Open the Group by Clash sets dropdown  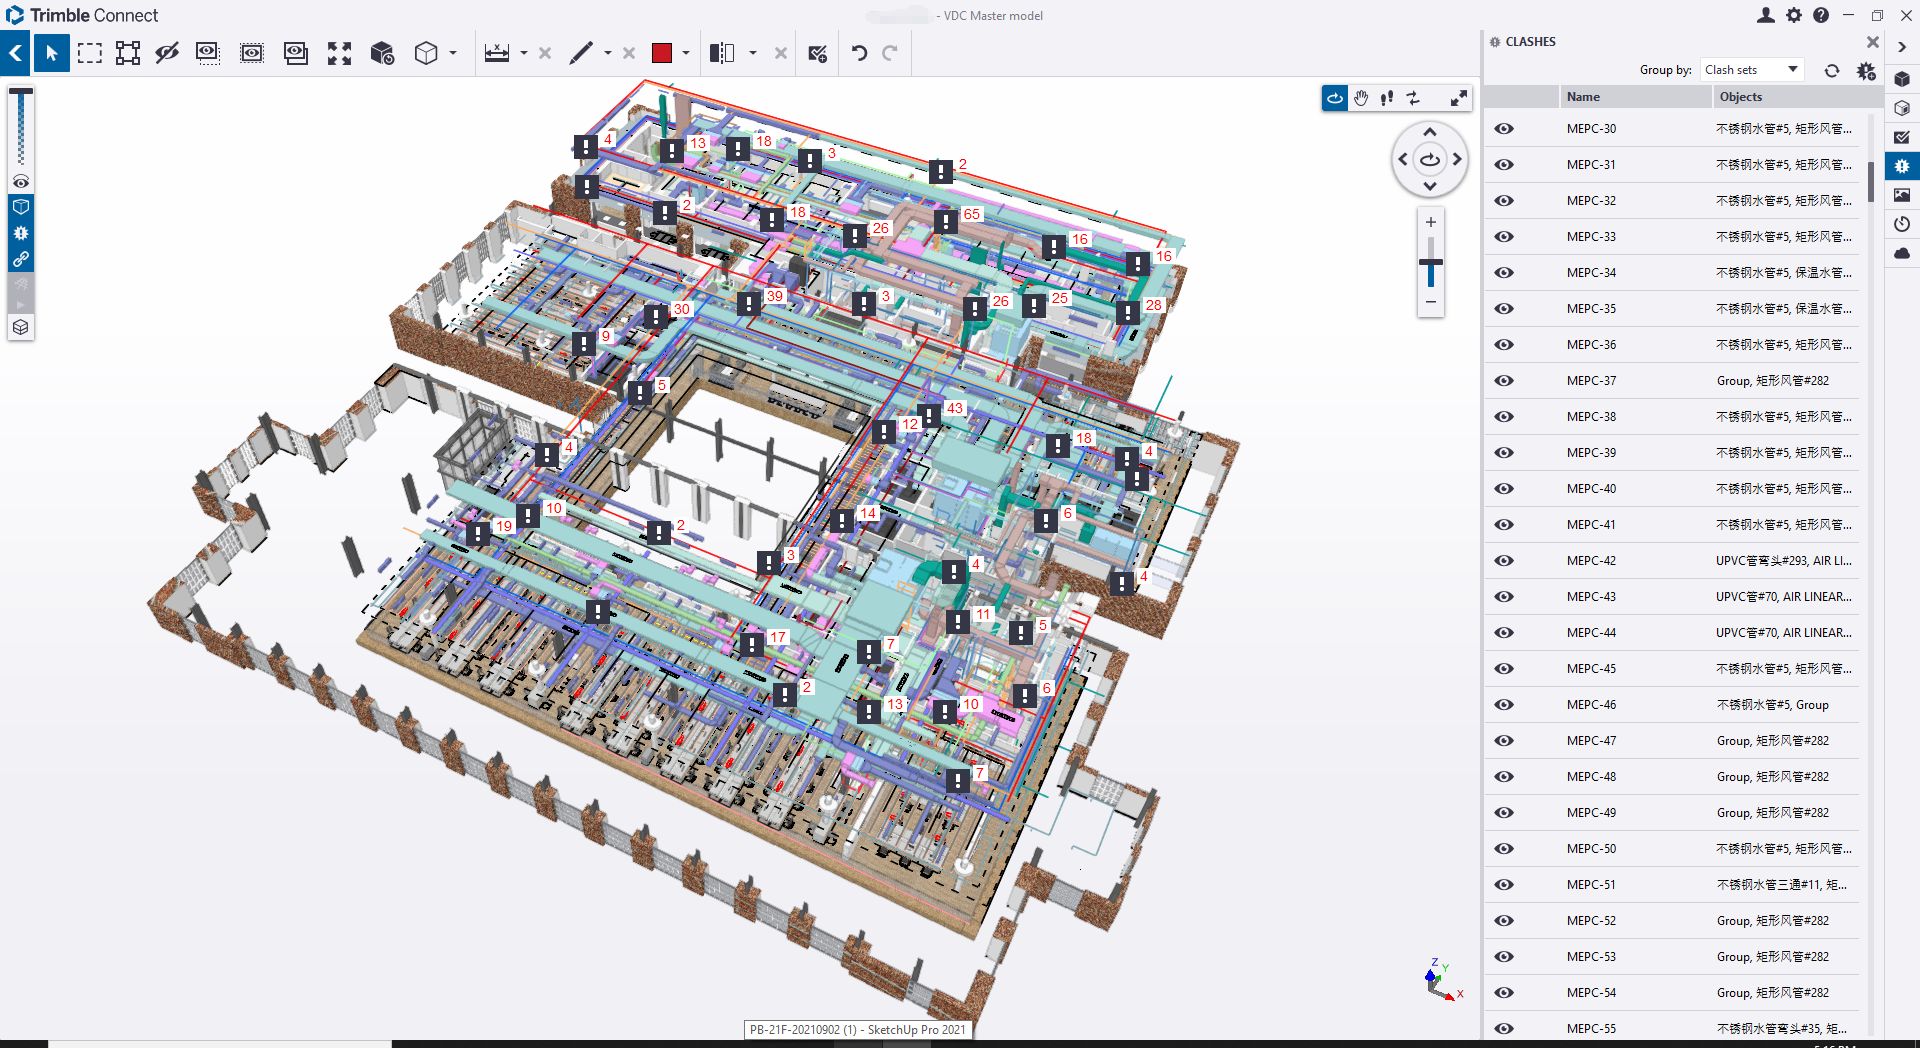[x=1751, y=70]
